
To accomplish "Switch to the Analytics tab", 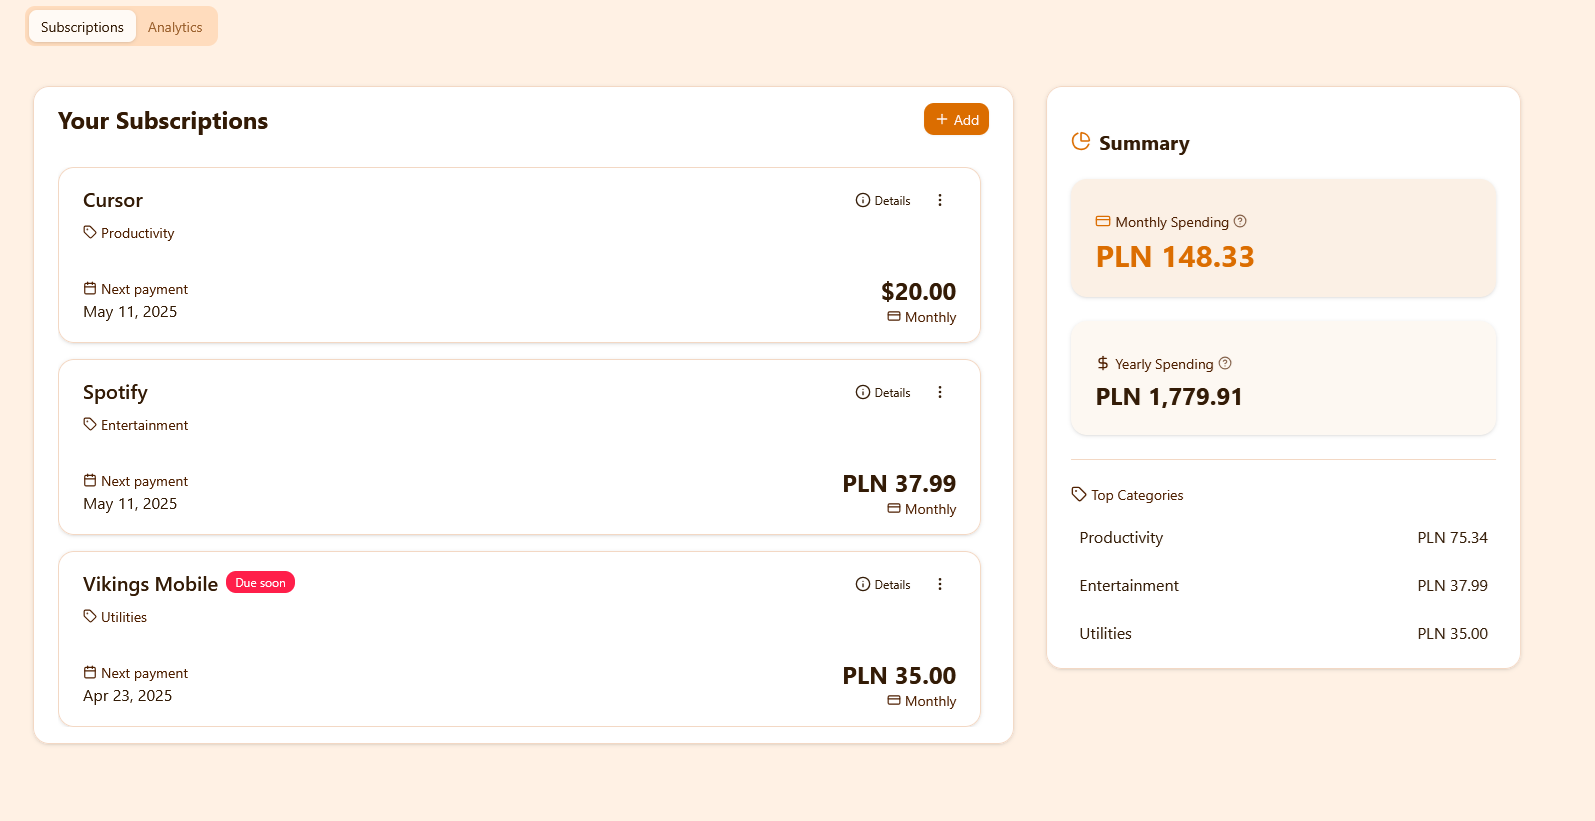I will [175, 27].
